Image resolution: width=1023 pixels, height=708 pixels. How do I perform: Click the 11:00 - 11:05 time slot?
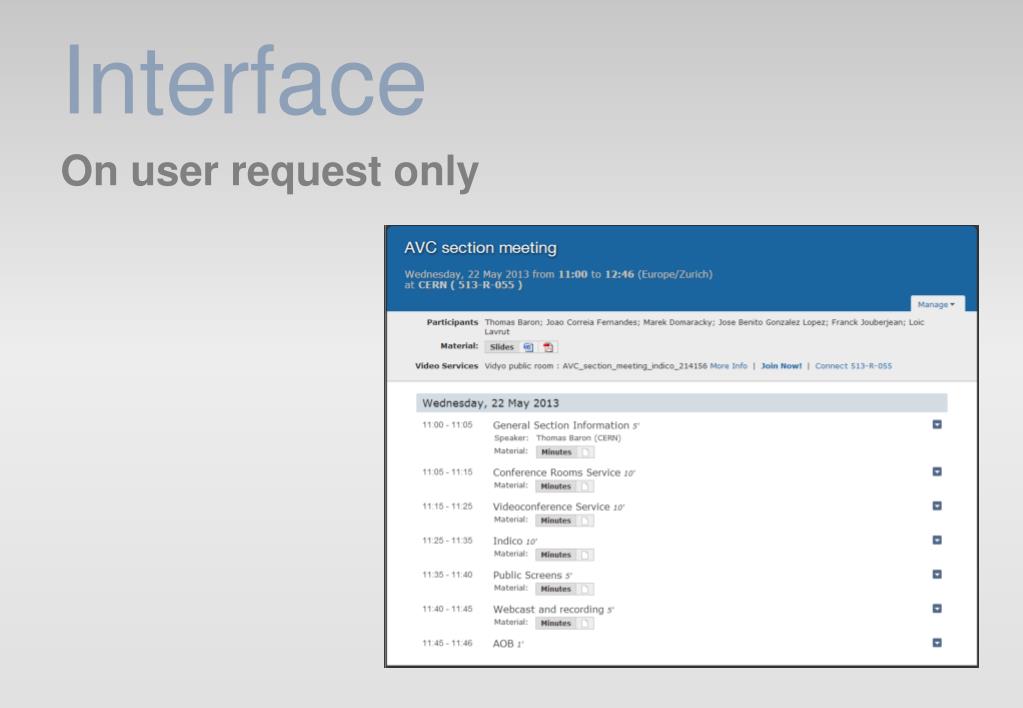click(x=448, y=425)
